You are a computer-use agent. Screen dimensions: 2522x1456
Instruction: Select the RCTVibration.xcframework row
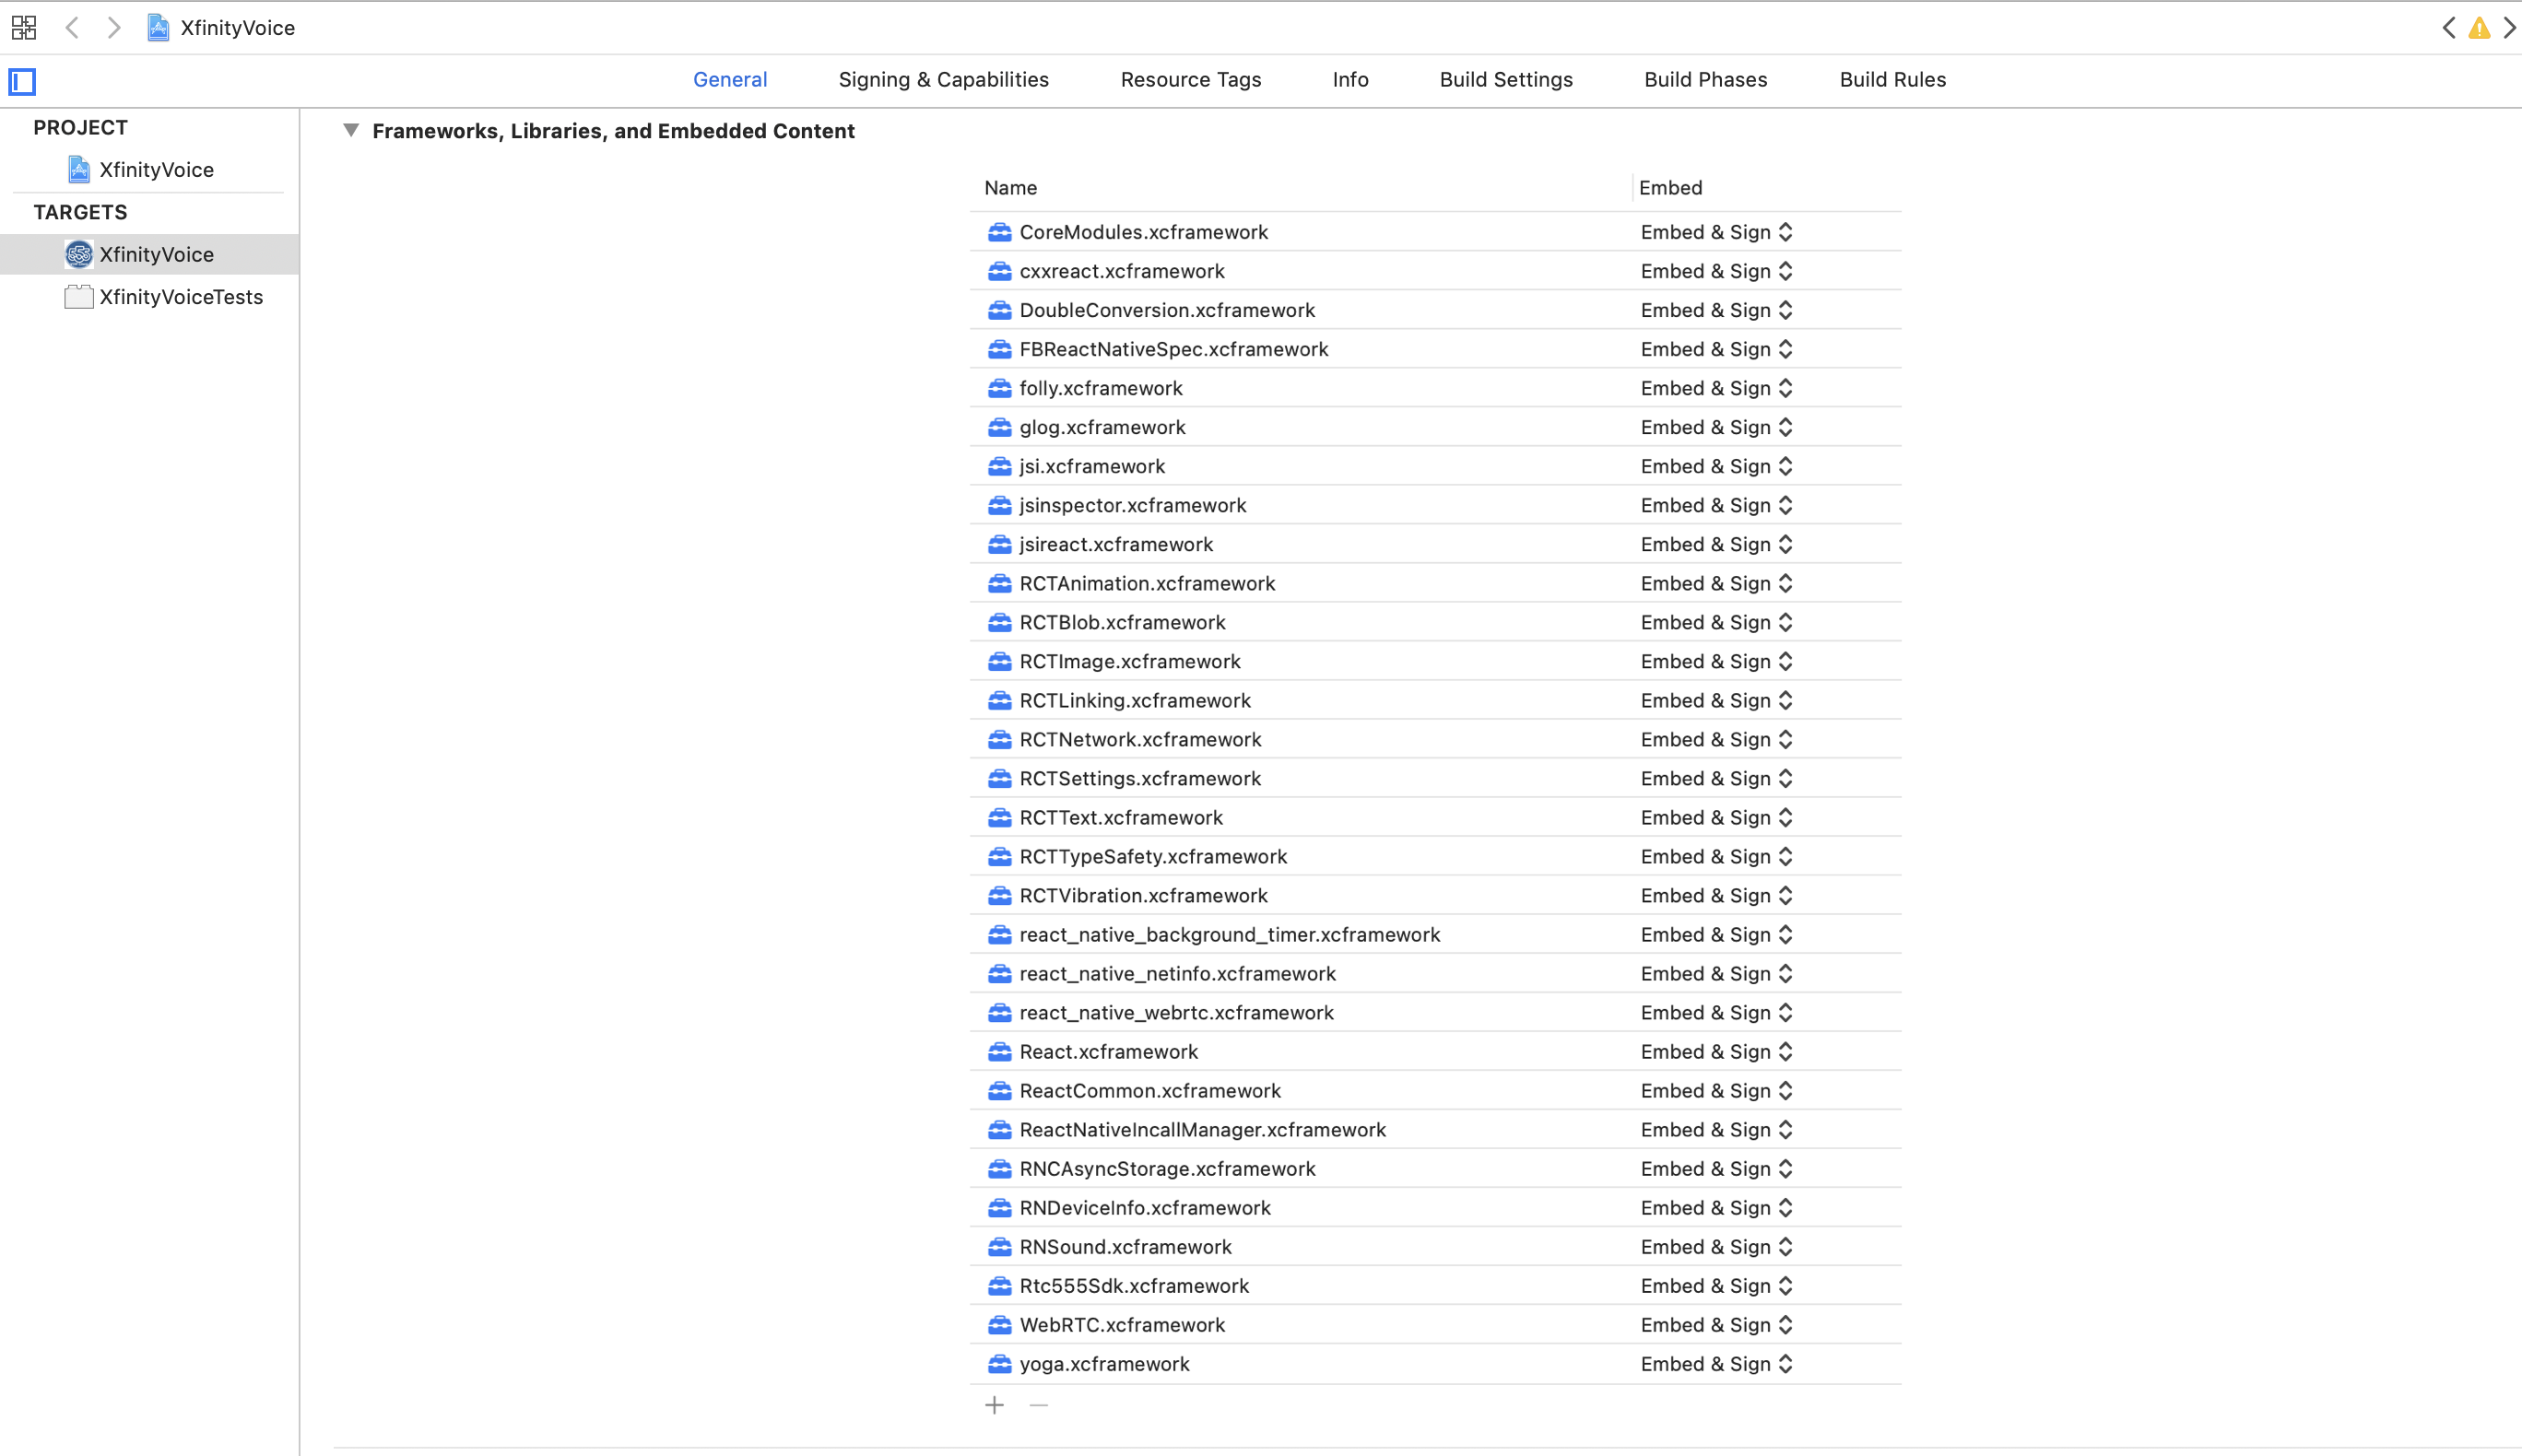click(x=1435, y=895)
